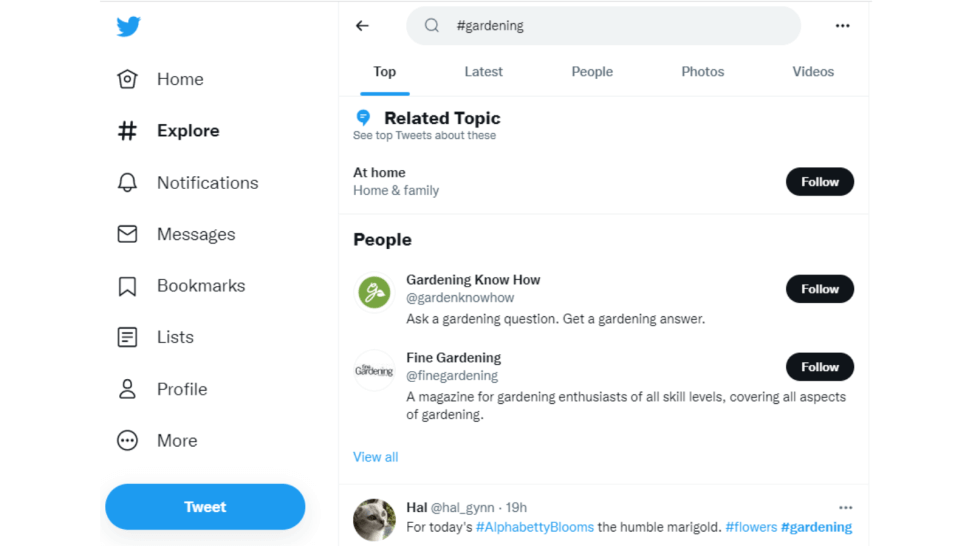Go back using the left arrow
Viewport: 972px width, 546px height.
tap(362, 25)
